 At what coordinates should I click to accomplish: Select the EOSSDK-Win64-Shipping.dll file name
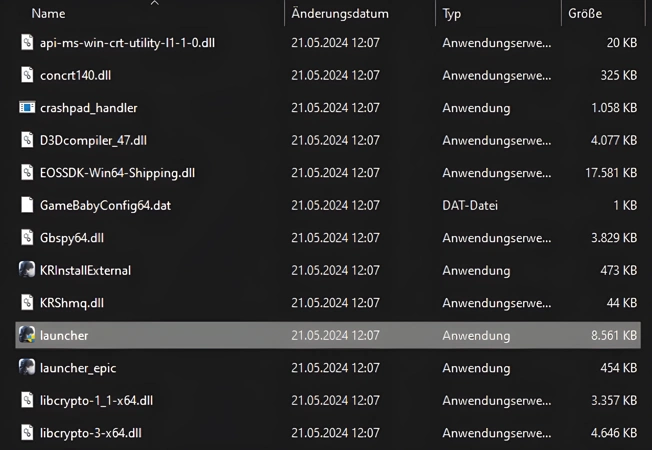[117, 172]
